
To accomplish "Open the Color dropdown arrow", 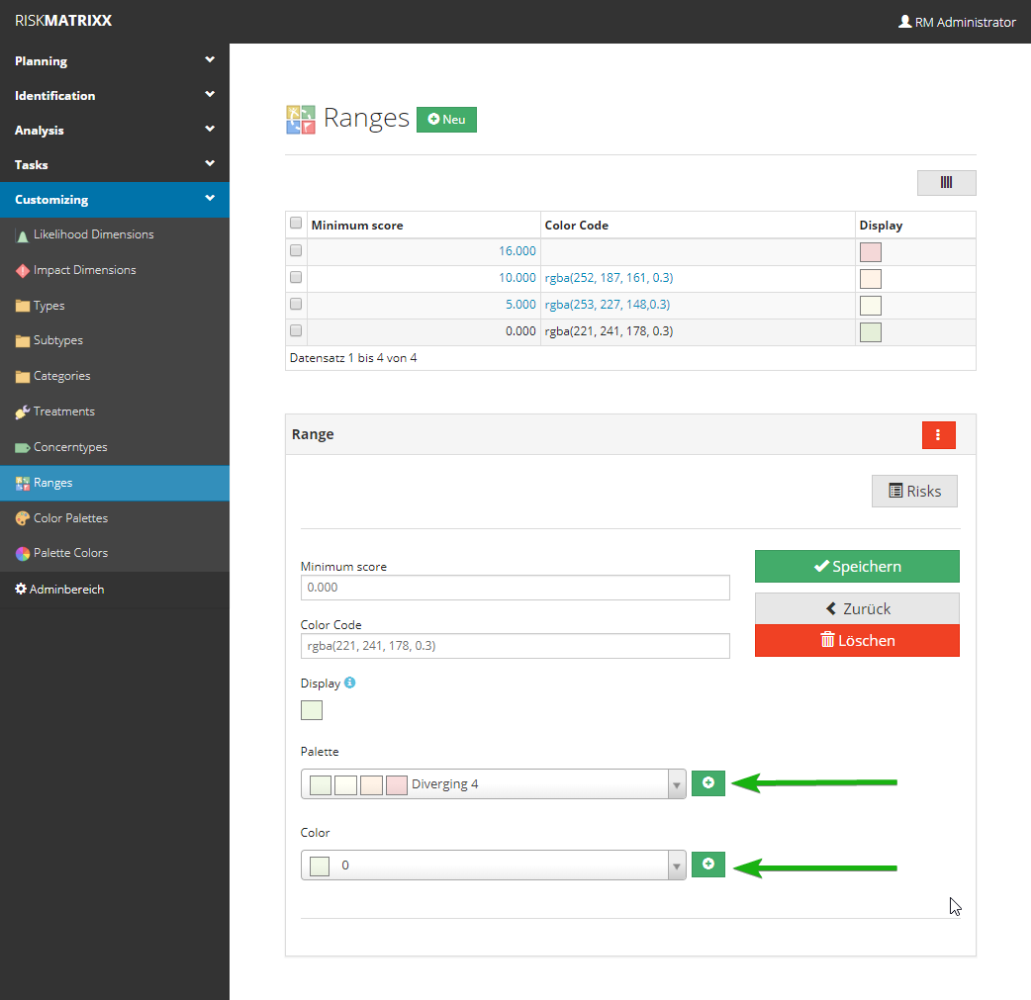I will click(x=677, y=865).
